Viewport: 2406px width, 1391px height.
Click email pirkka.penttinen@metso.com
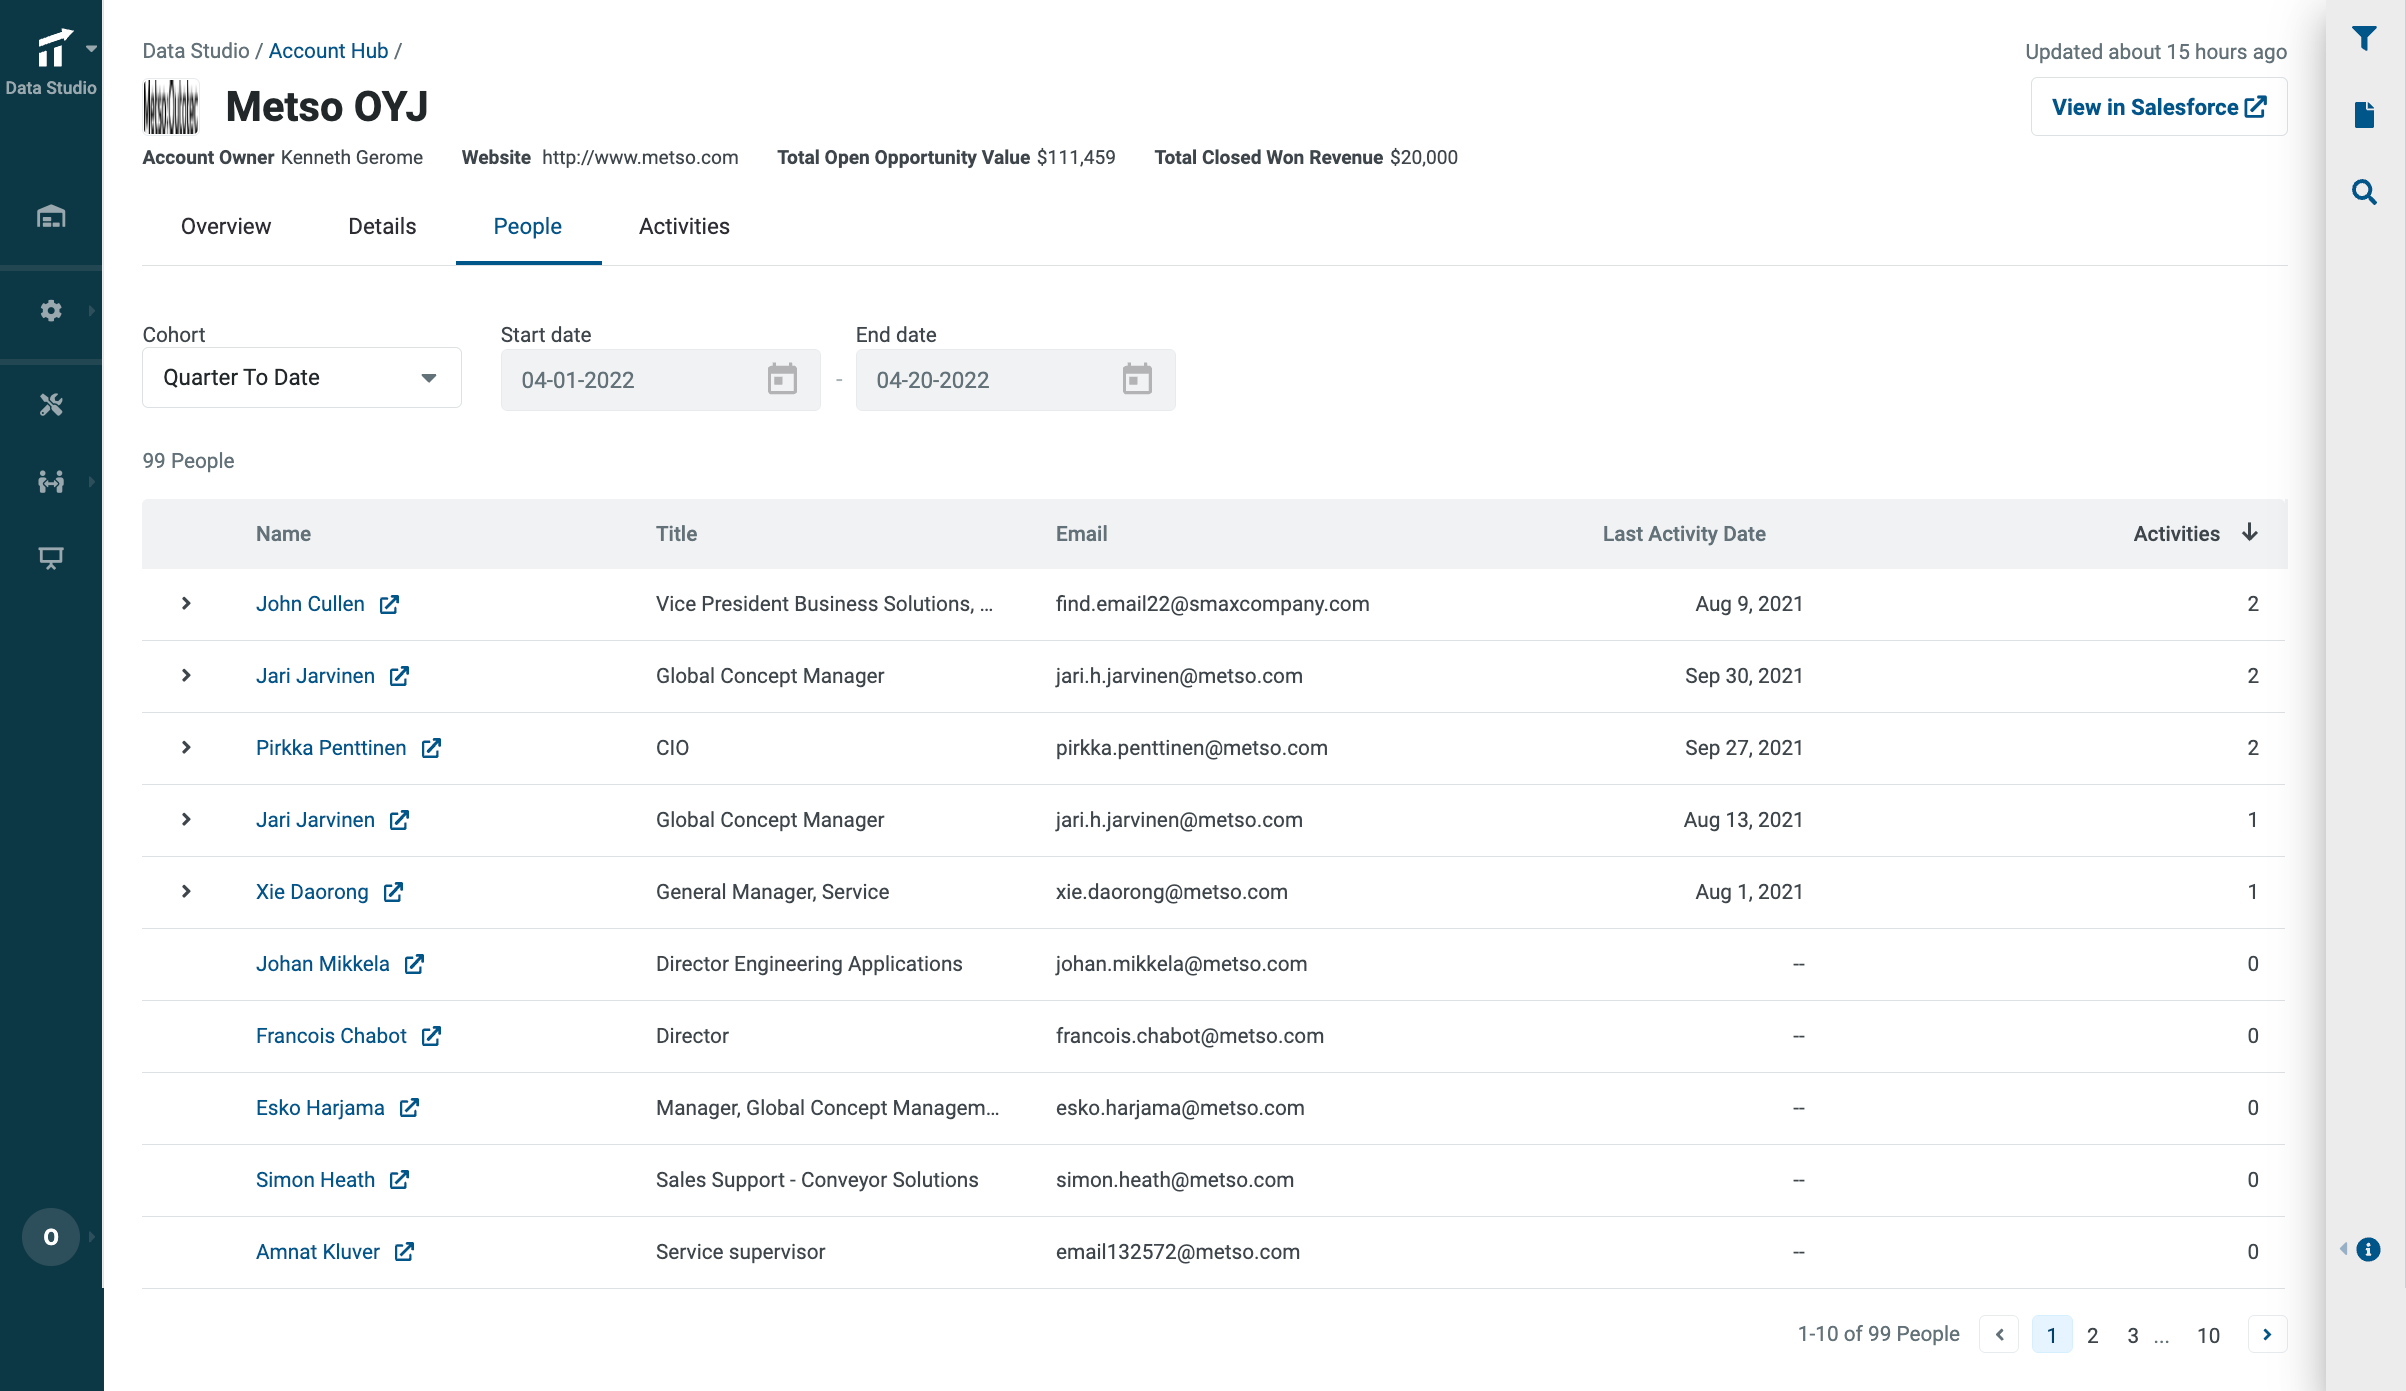click(x=1191, y=748)
